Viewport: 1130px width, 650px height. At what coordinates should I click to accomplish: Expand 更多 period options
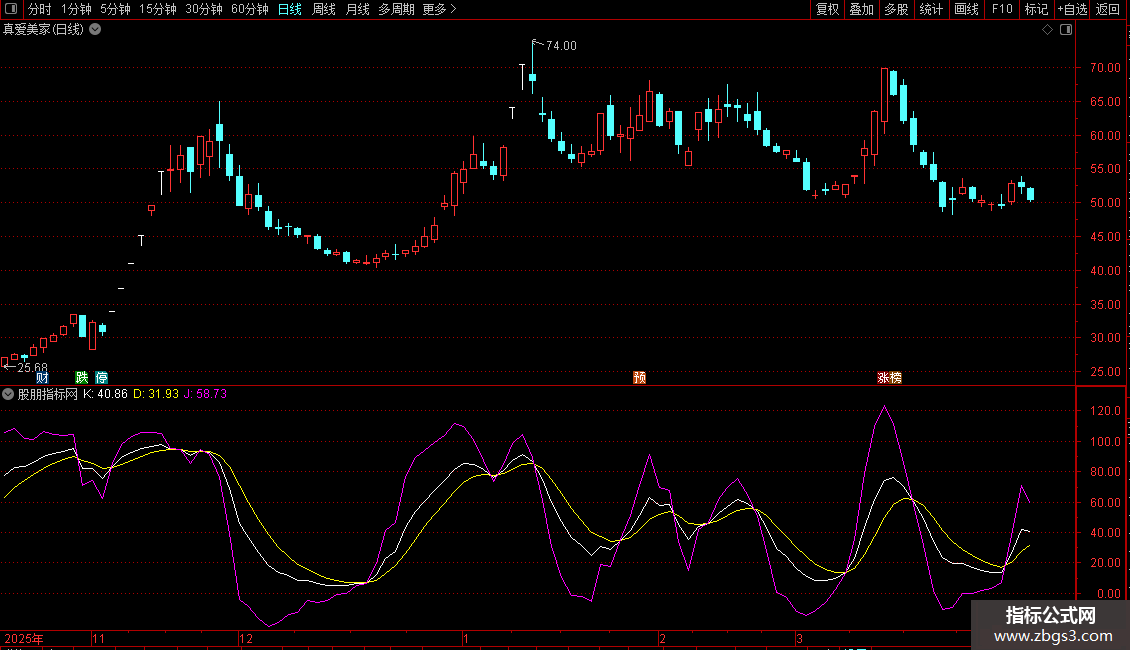(x=439, y=9)
